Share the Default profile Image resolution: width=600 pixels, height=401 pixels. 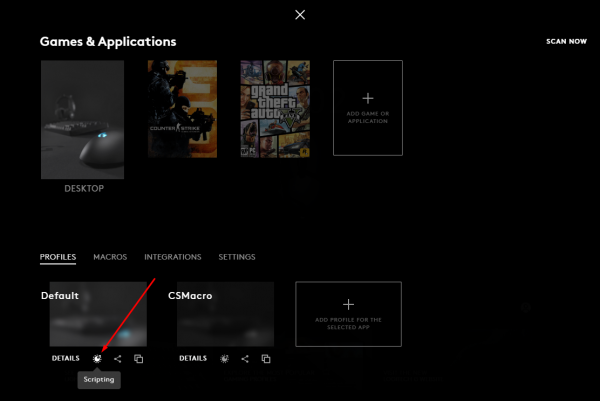click(118, 358)
